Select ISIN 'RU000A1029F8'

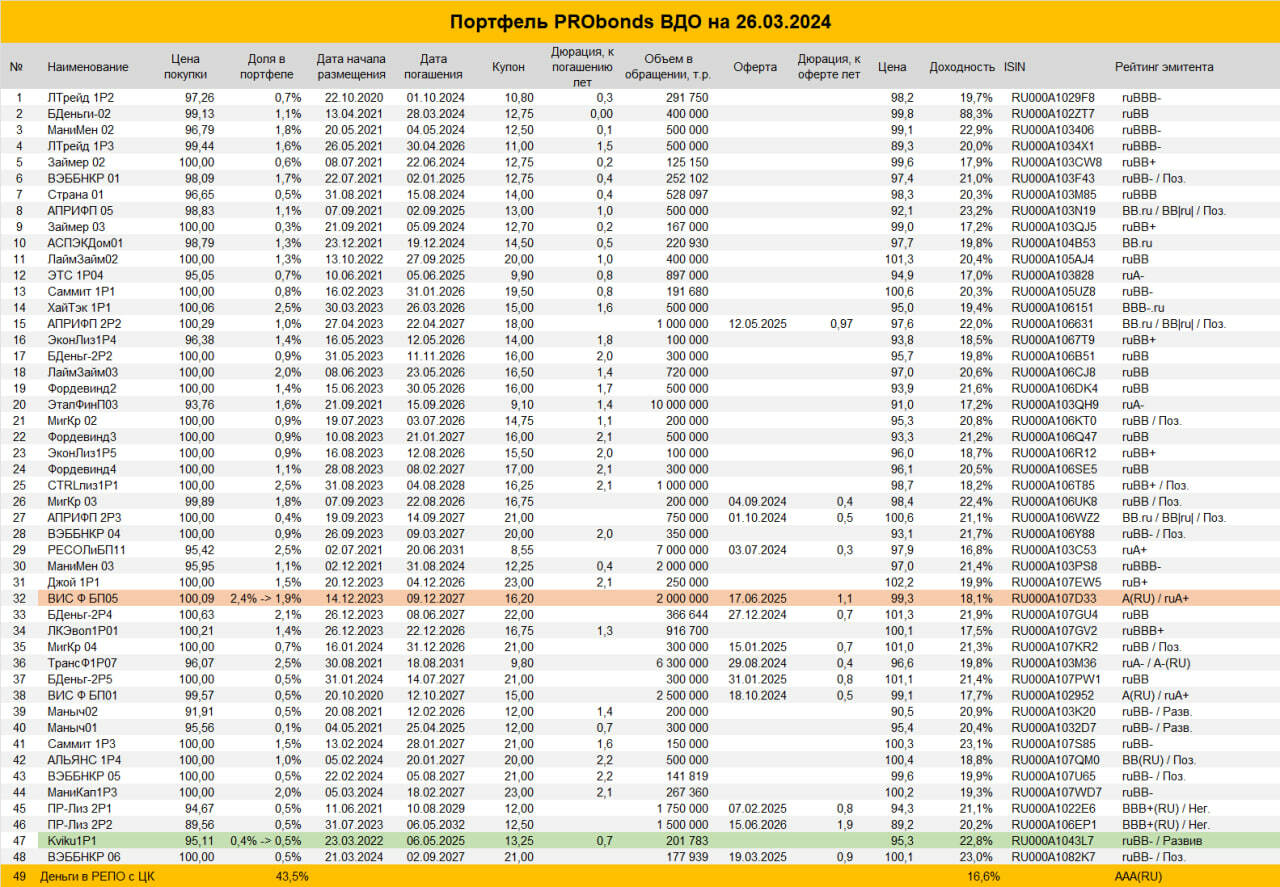(1052, 98)
